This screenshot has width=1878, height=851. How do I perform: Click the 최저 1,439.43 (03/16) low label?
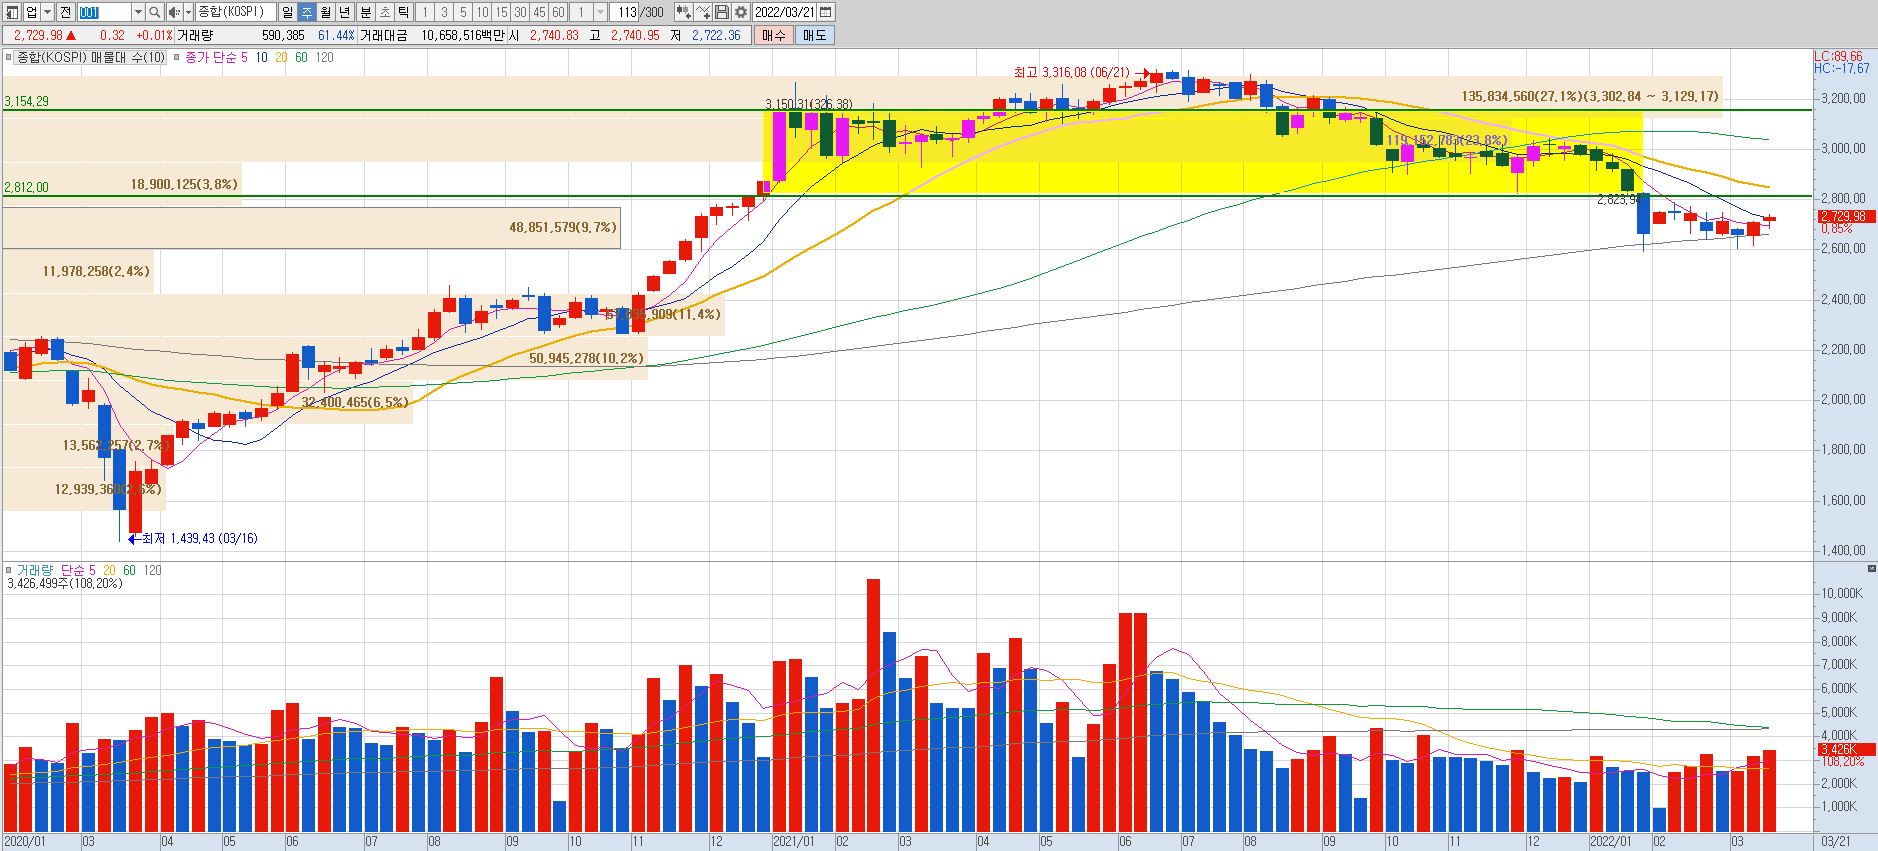pos(199,538)
